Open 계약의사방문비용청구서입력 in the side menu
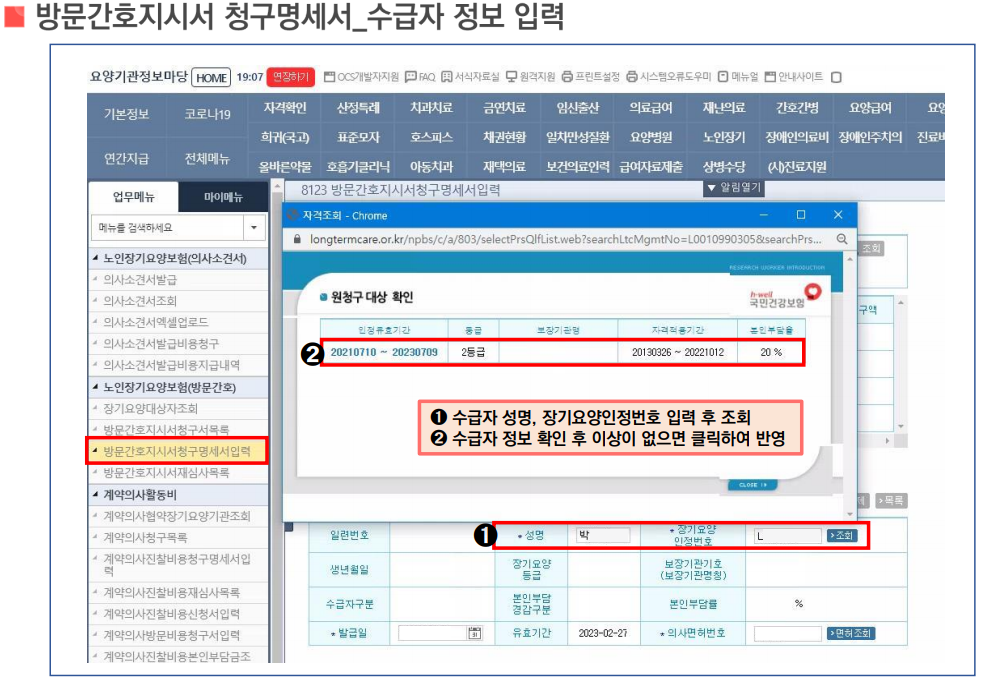Image resolution: width=984 pixels, height=680 pixels. (x=171, y=635)
